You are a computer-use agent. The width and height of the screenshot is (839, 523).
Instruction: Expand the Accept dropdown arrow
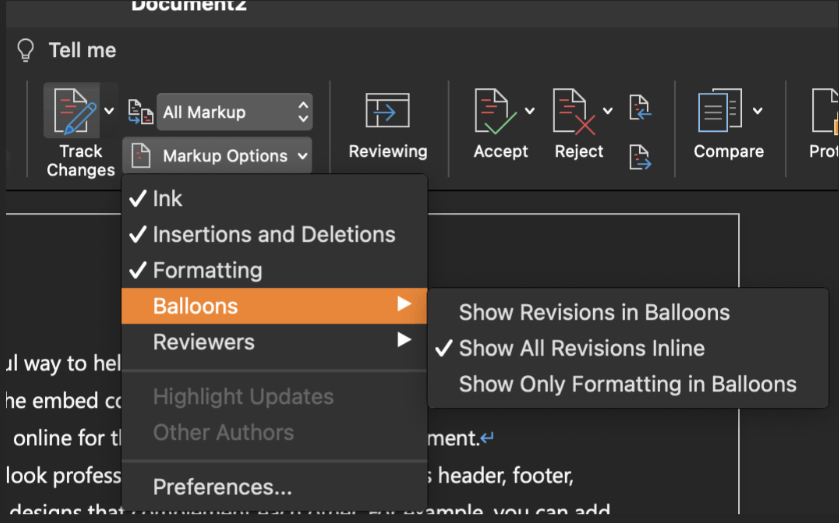[530, 111]
